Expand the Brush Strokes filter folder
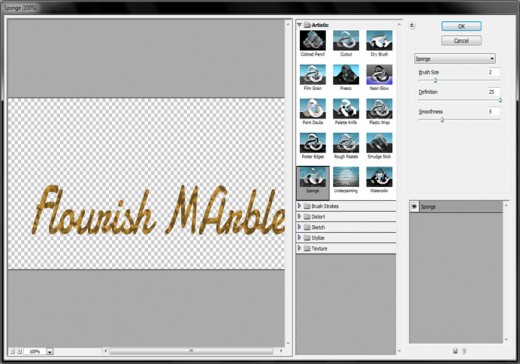The image size is (520, 364). pos(299,206)
